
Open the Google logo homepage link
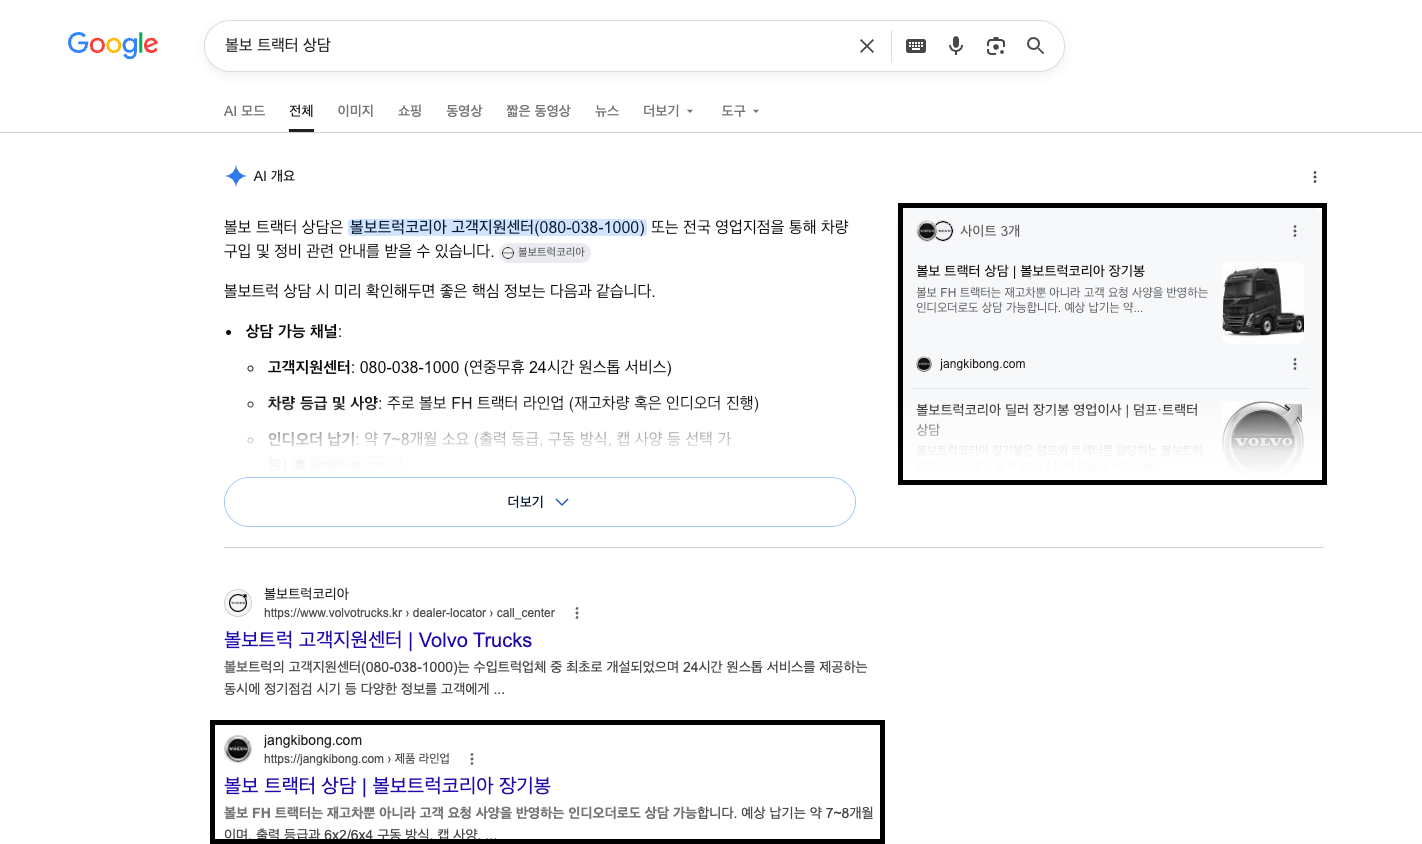[113, 44]
